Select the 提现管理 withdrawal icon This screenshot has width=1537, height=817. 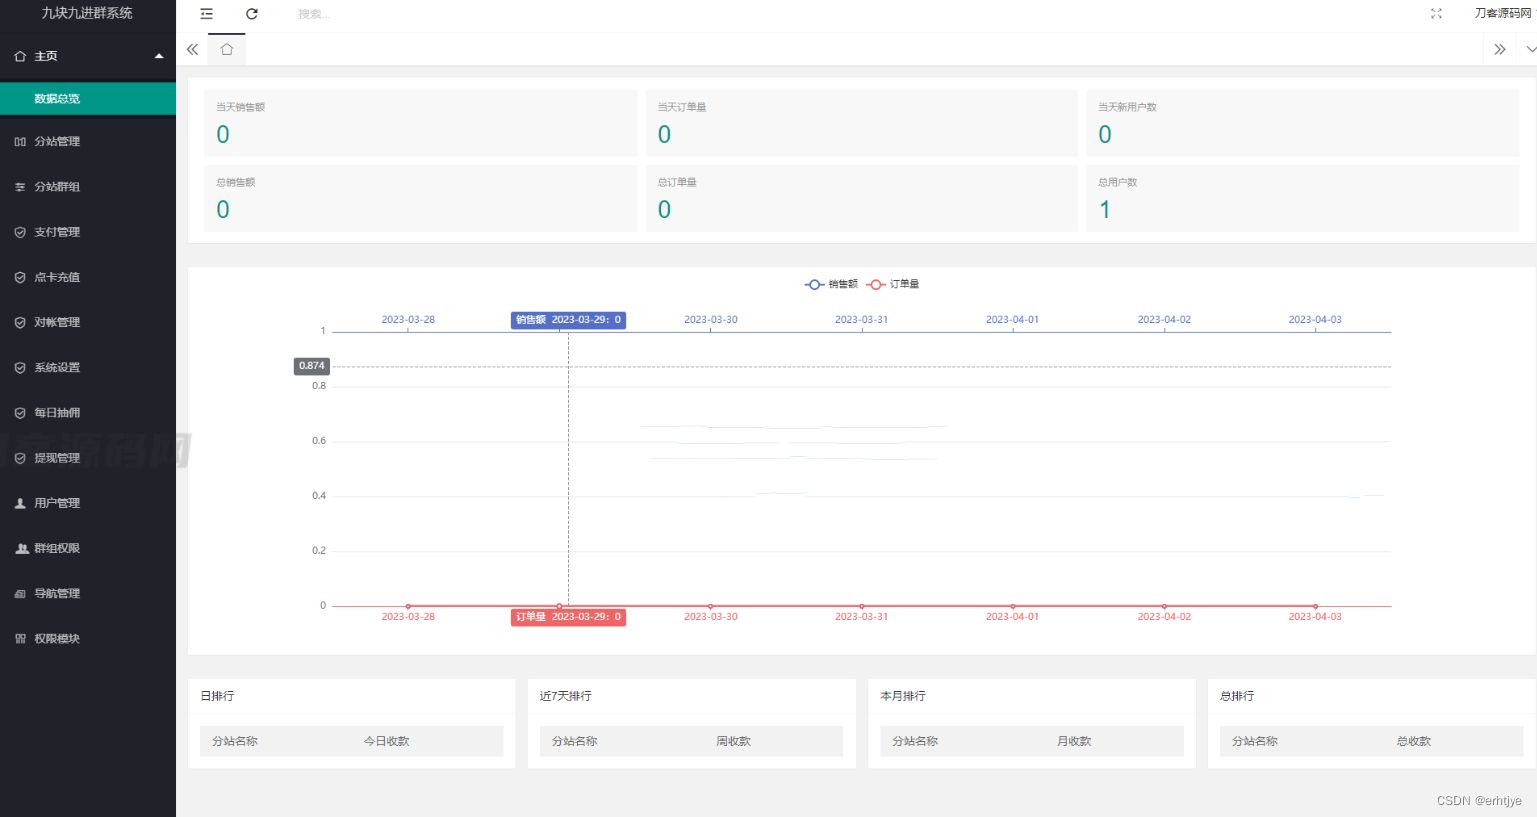(21, 458)
